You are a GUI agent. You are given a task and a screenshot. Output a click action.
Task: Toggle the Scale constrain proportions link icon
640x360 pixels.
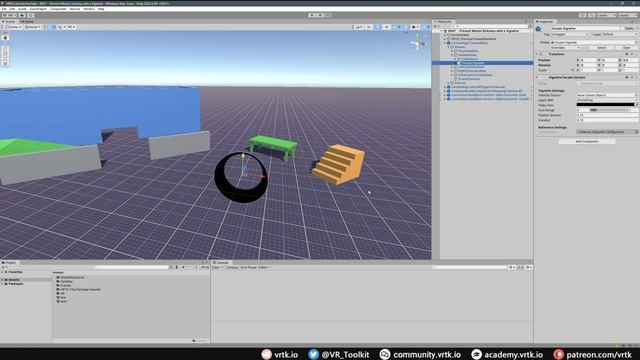coord(573,70)
